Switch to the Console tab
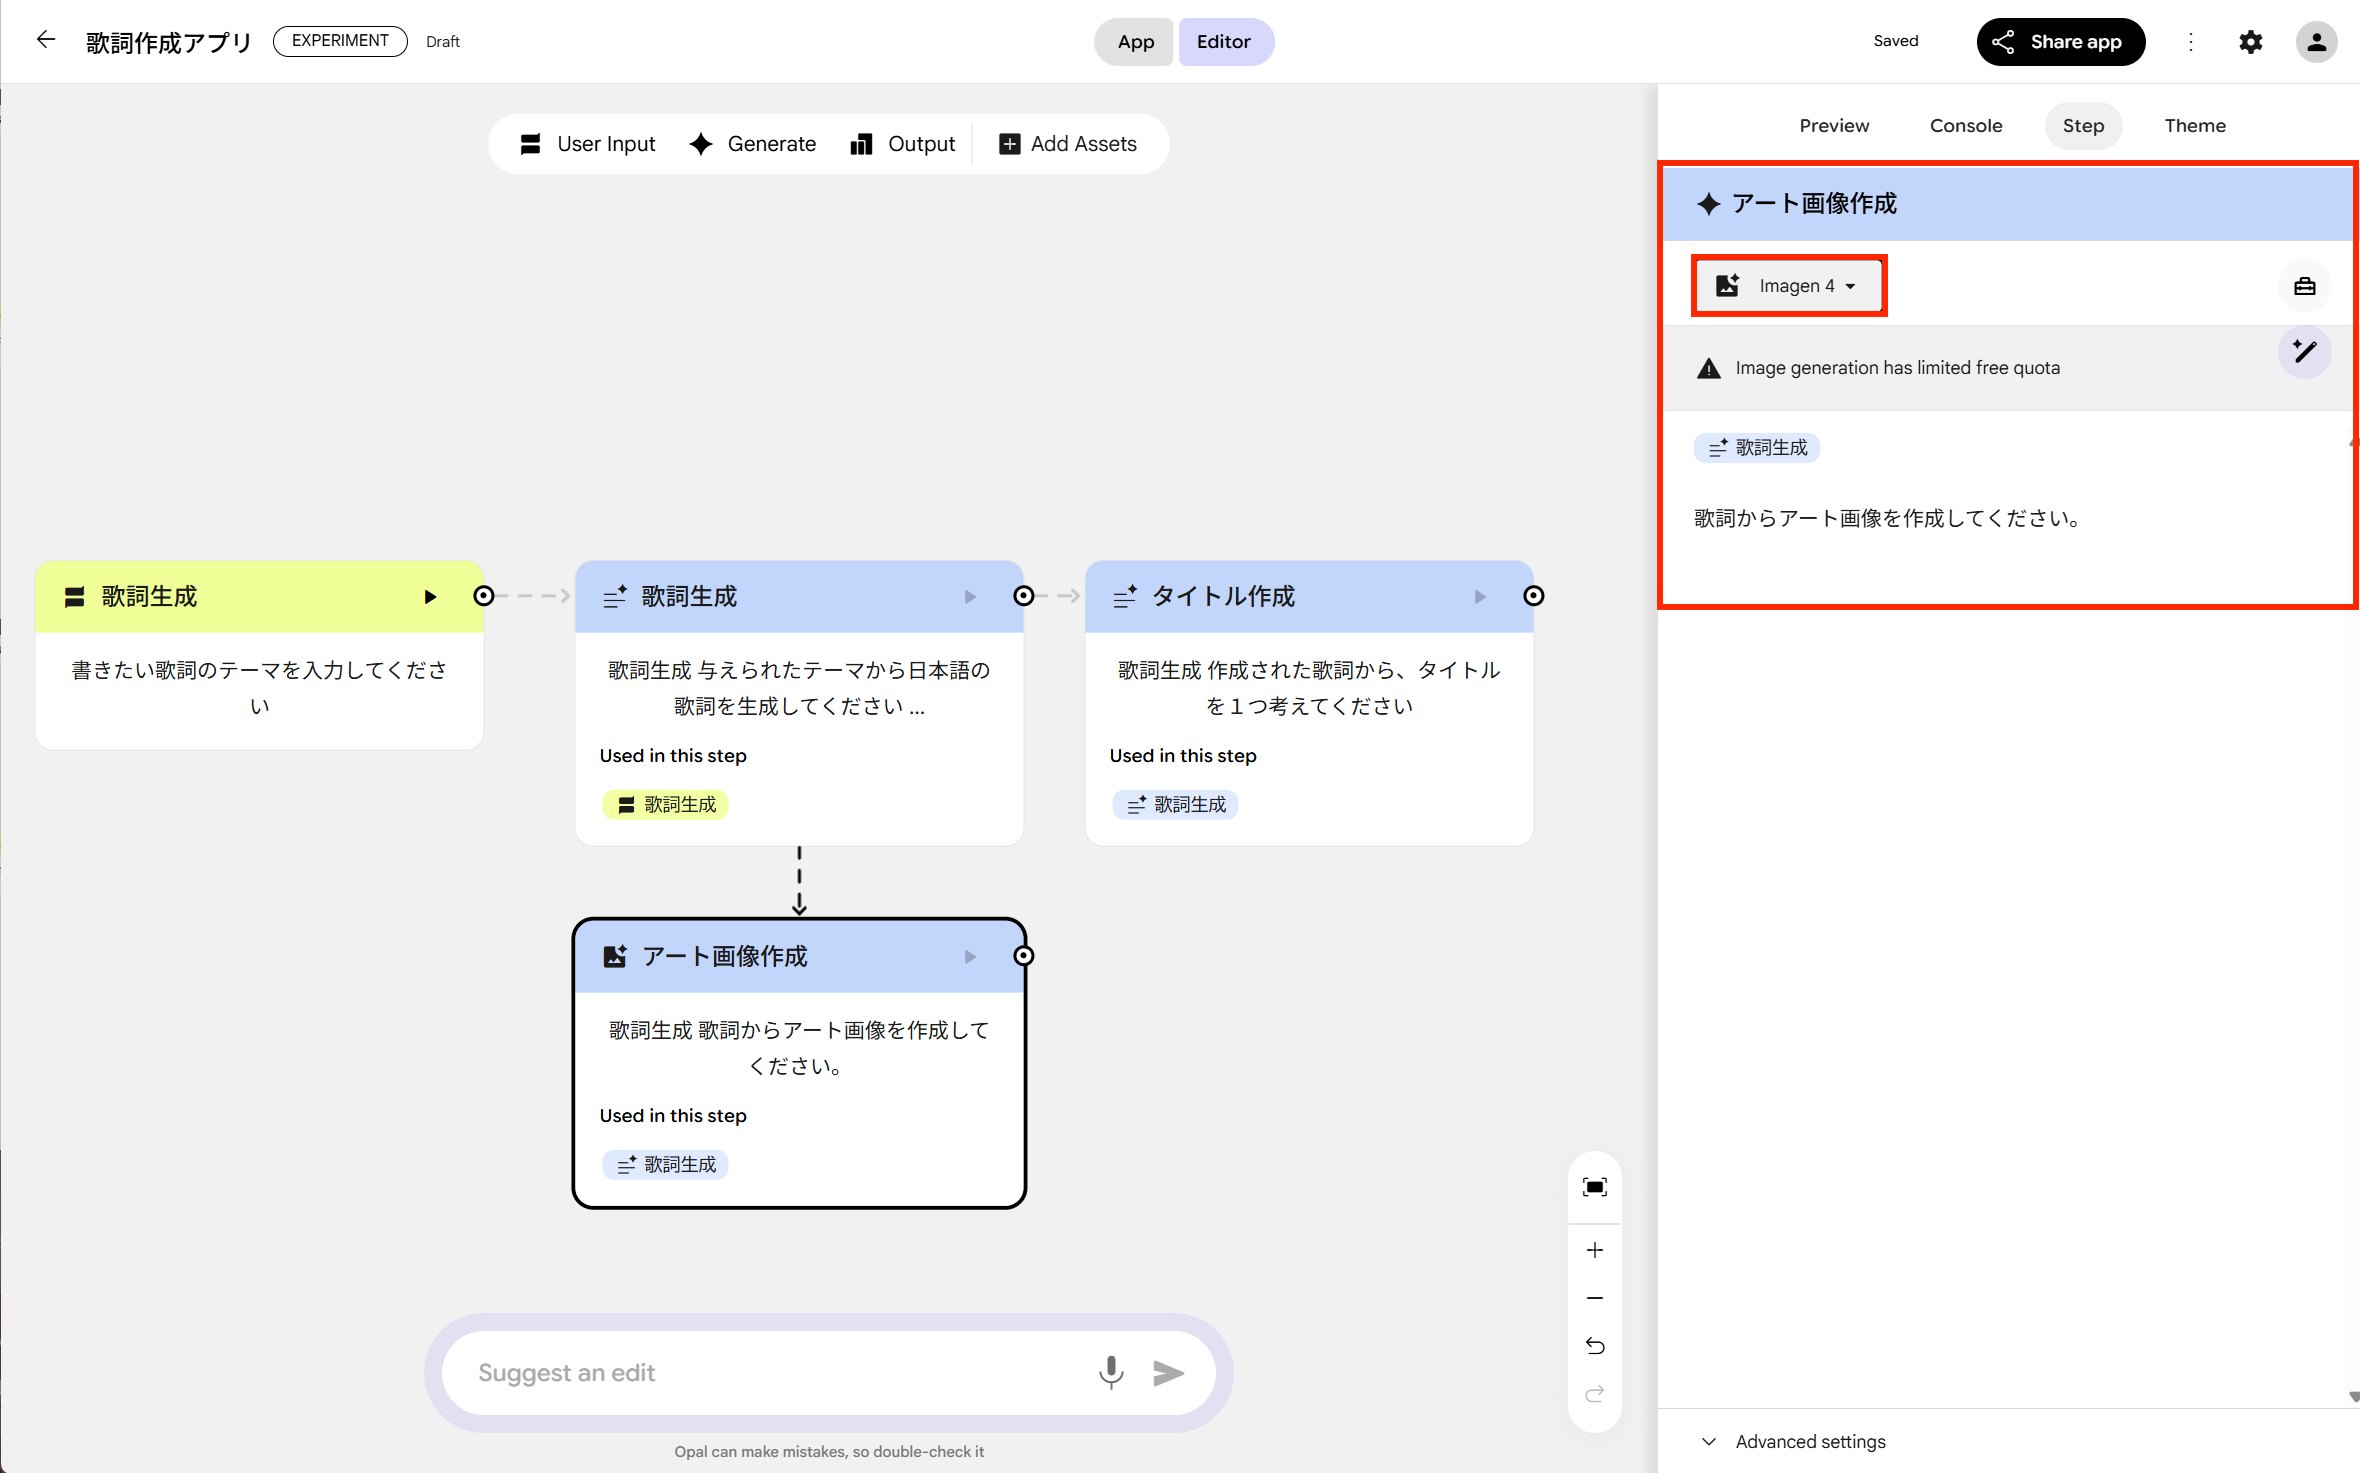 1965,126
